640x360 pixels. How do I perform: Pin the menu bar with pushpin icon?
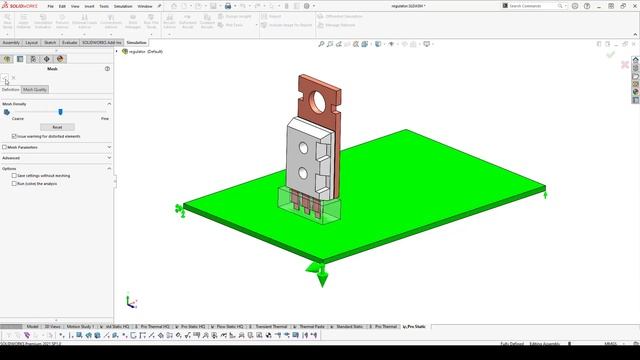(x=159, y=6)
